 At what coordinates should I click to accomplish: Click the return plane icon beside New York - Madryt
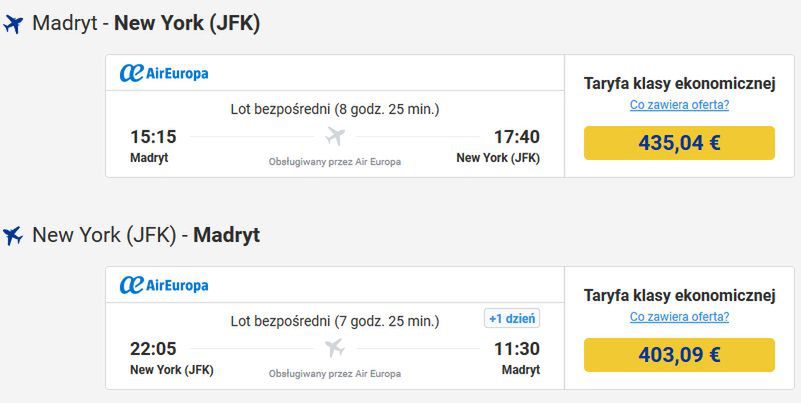(x=13, y=235)
